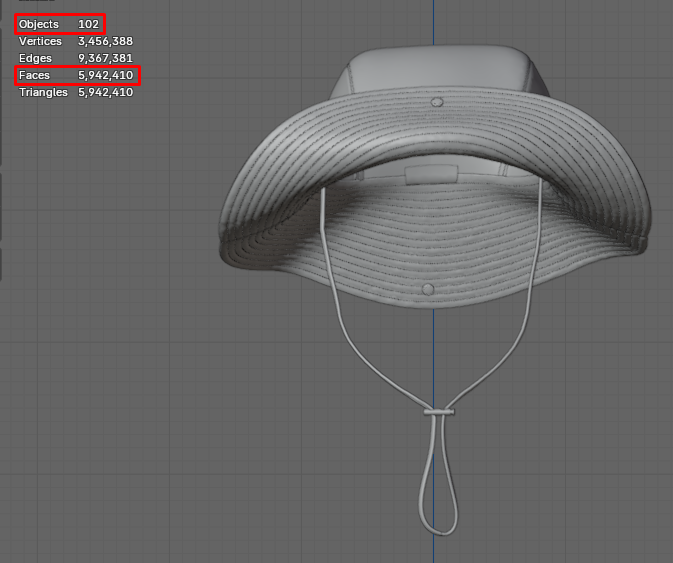Select the cord lock on the chin strap
The image size is (673, 563).
[x=438, y=411]
